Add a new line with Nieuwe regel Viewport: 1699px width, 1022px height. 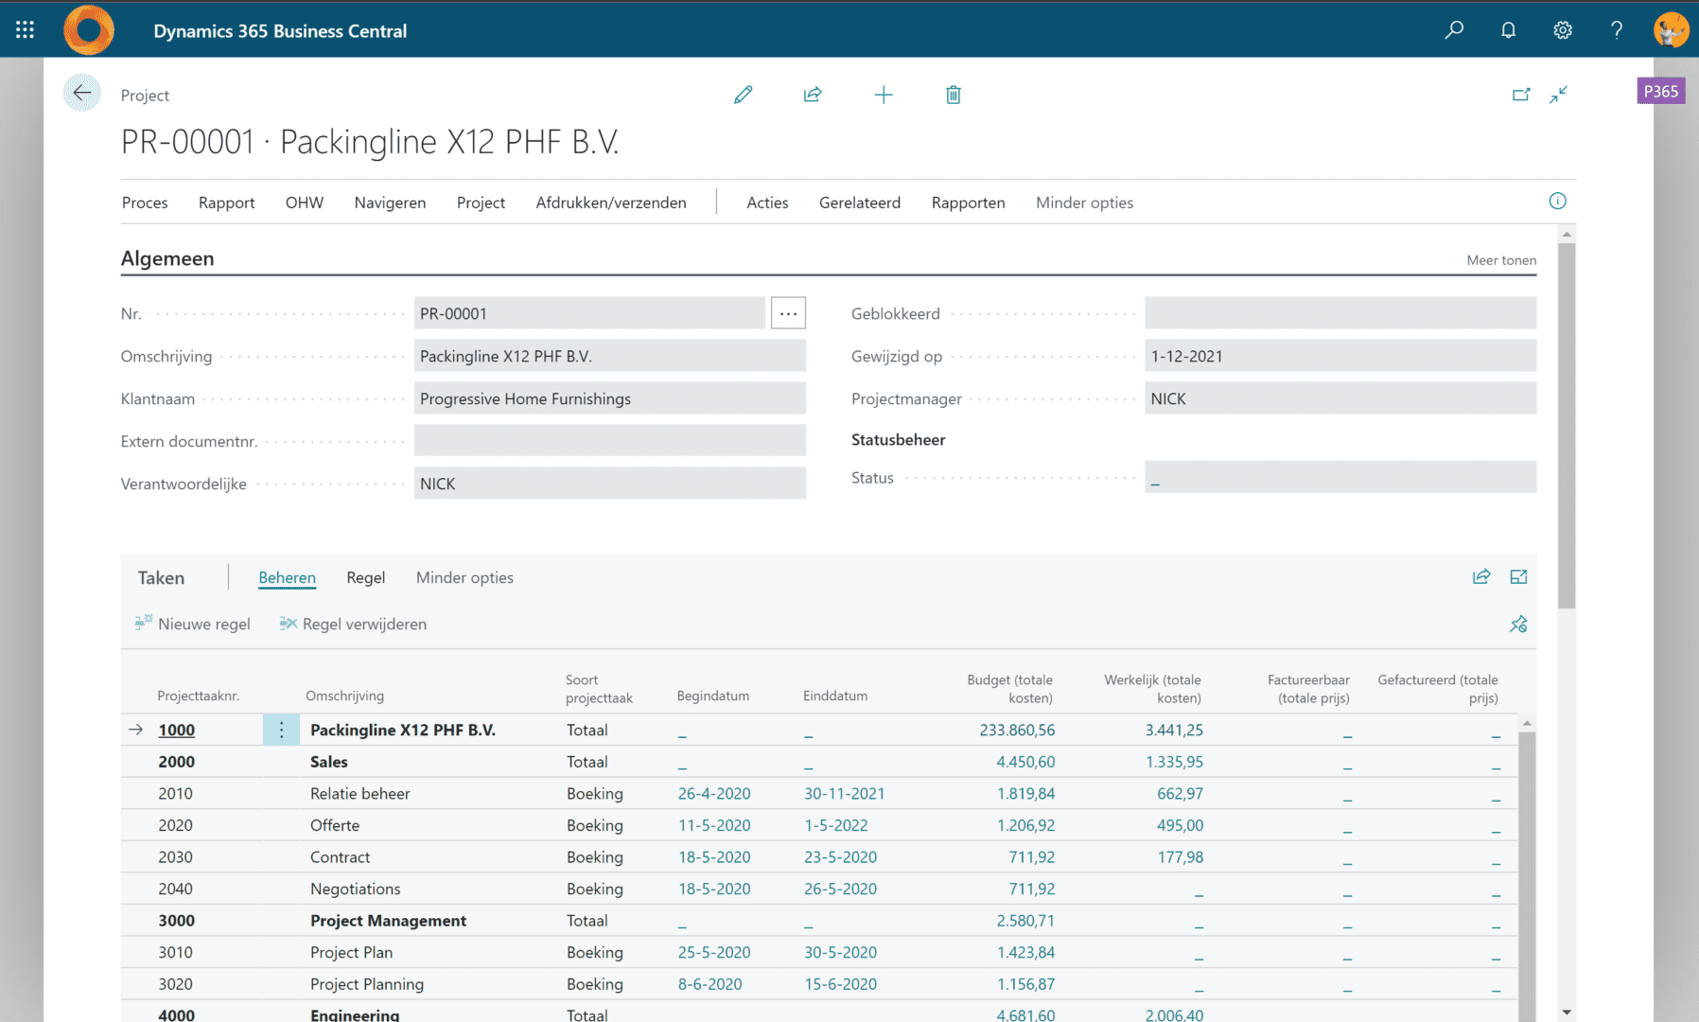[x=192, y=624]
